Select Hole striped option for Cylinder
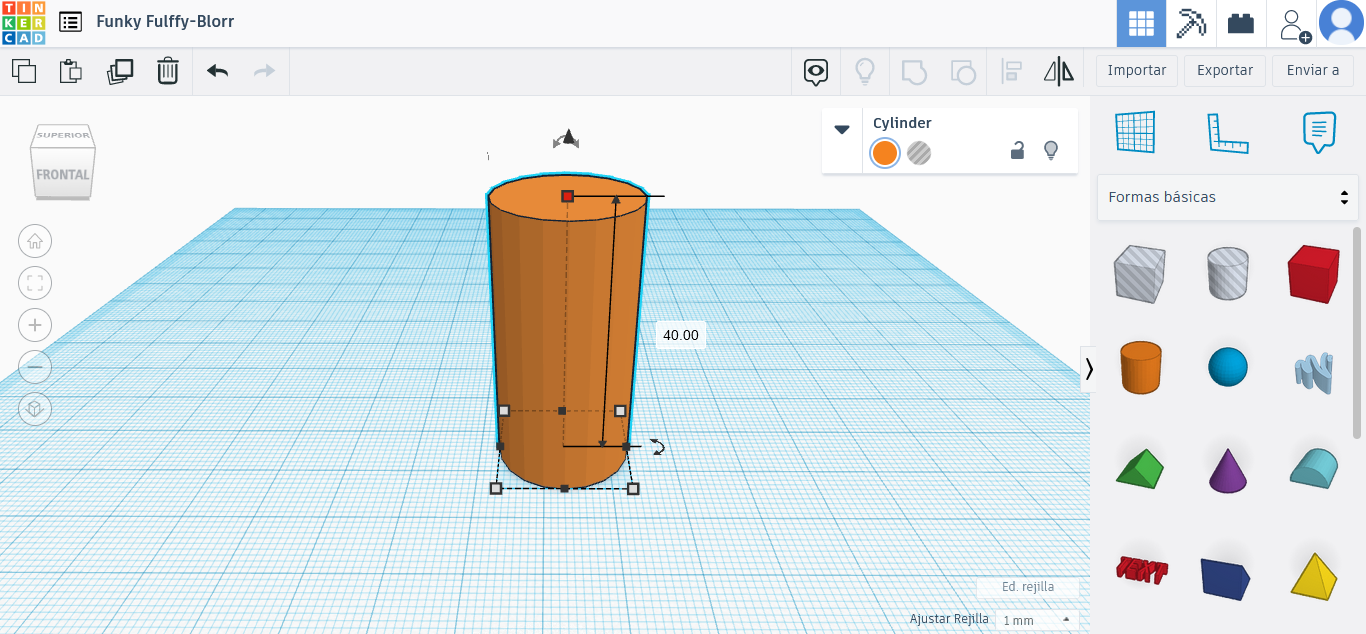The height and width of the screenshot is (634, 1366). click(x=919, y=153)
